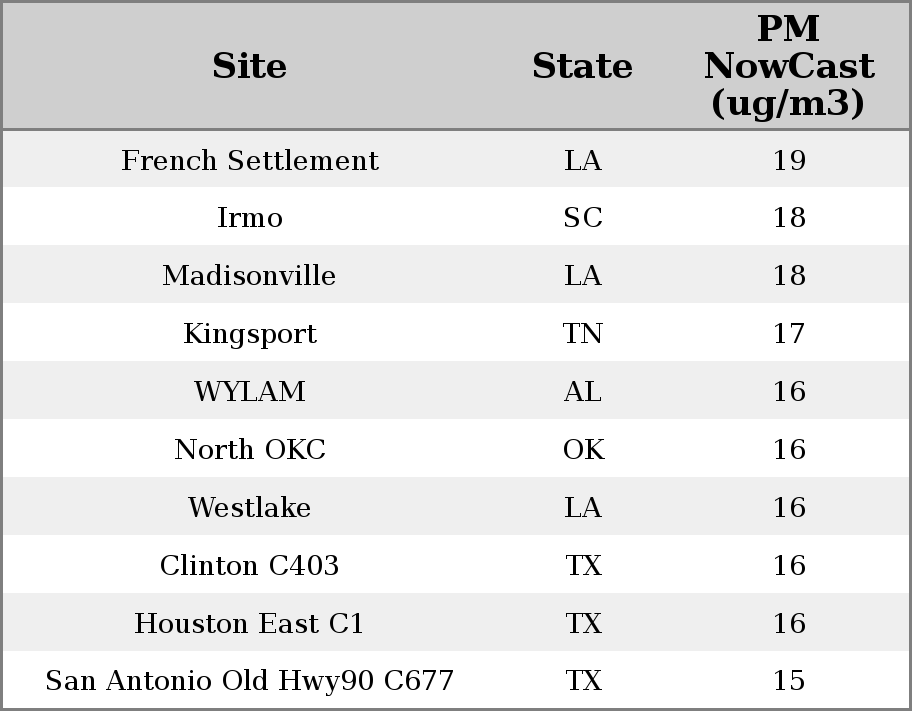Image resolution: width=912 pixels, height=711 pixels.
Task: Click the Site column header
Action: point(250,66)
